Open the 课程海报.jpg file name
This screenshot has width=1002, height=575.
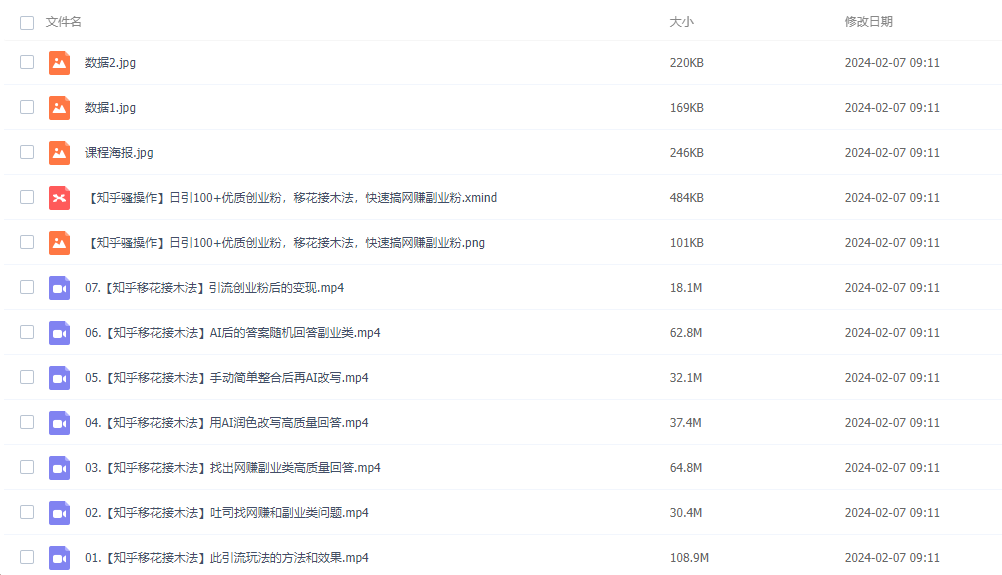pos(119,152)
